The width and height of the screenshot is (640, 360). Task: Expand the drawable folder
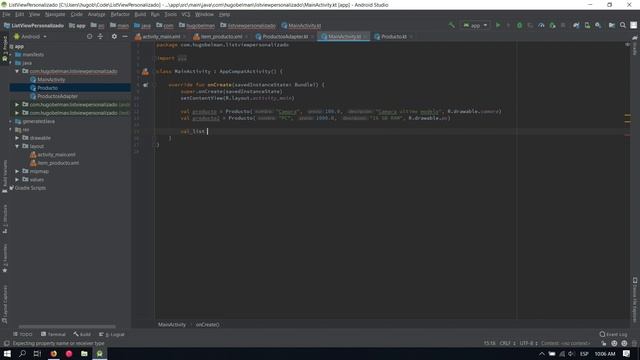[17, 138]
